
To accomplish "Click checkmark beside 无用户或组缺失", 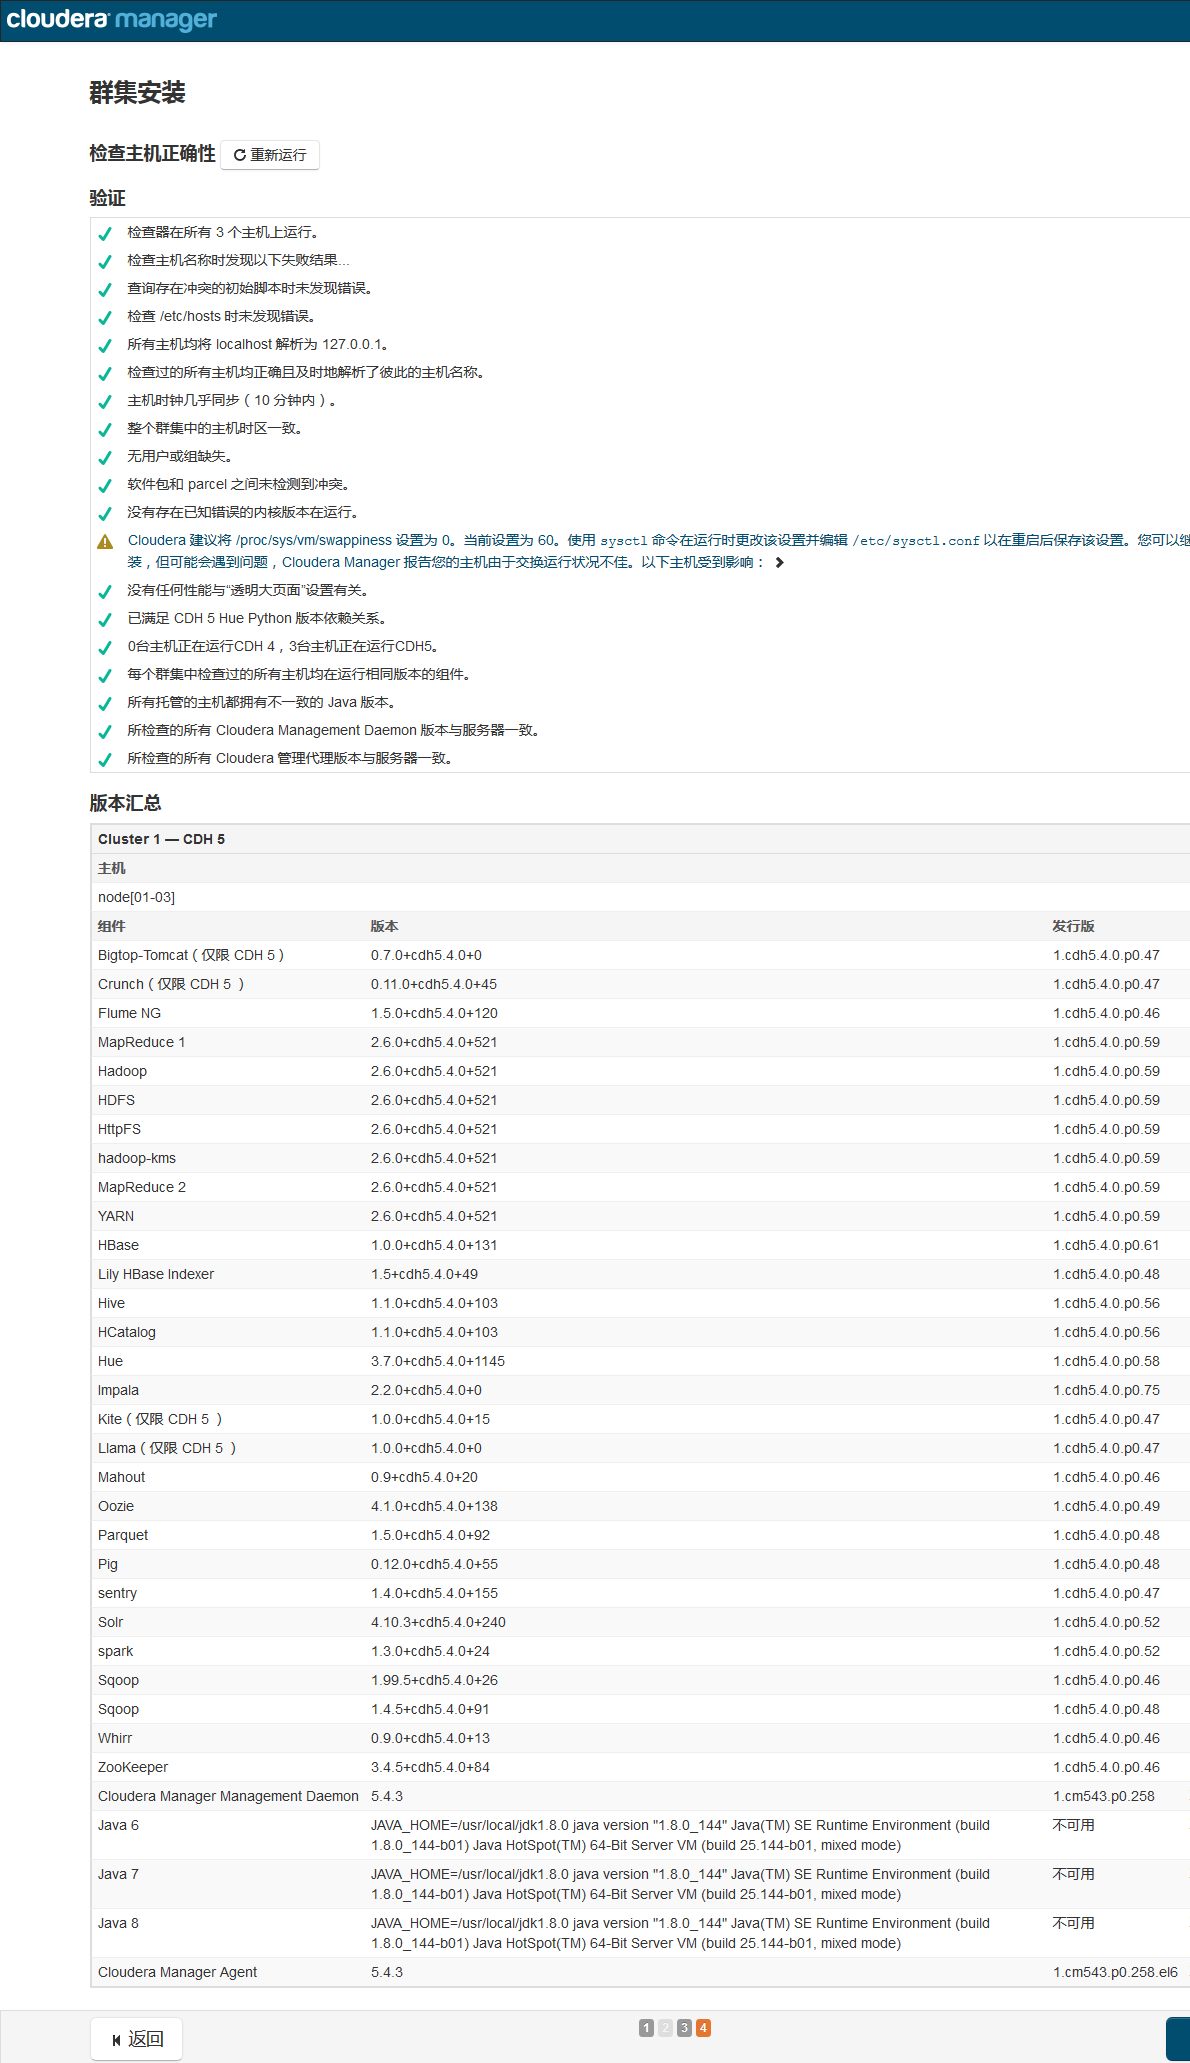I will (105, 457).
